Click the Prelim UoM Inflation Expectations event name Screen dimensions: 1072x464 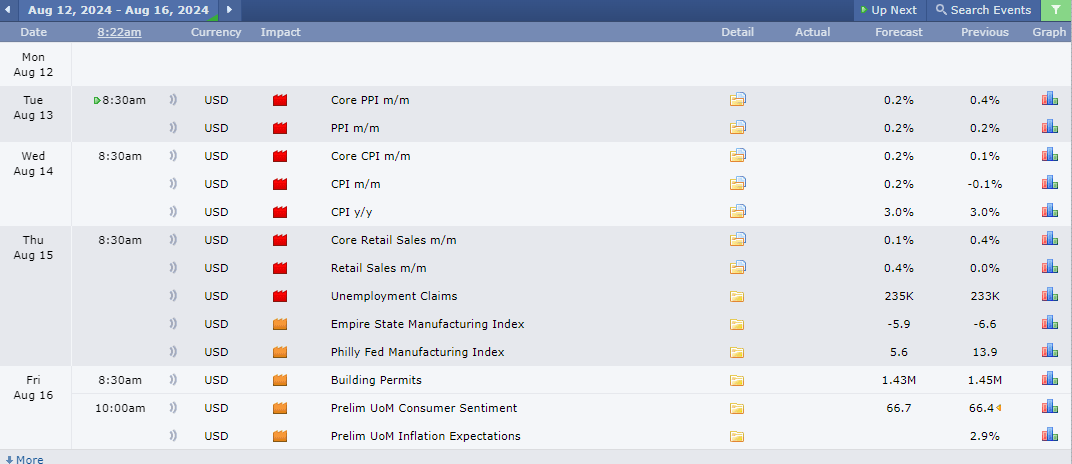425,436
